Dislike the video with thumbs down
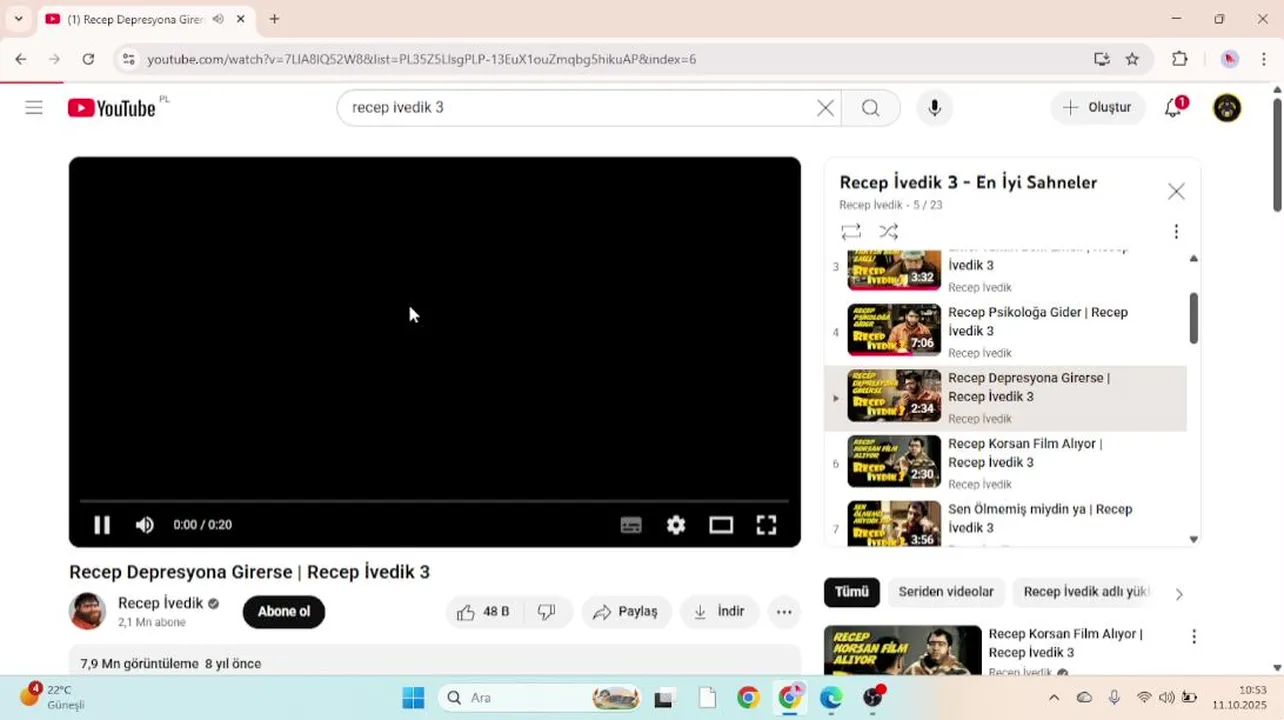Viewport: 1284px width, 720px height. coord(547,612)
